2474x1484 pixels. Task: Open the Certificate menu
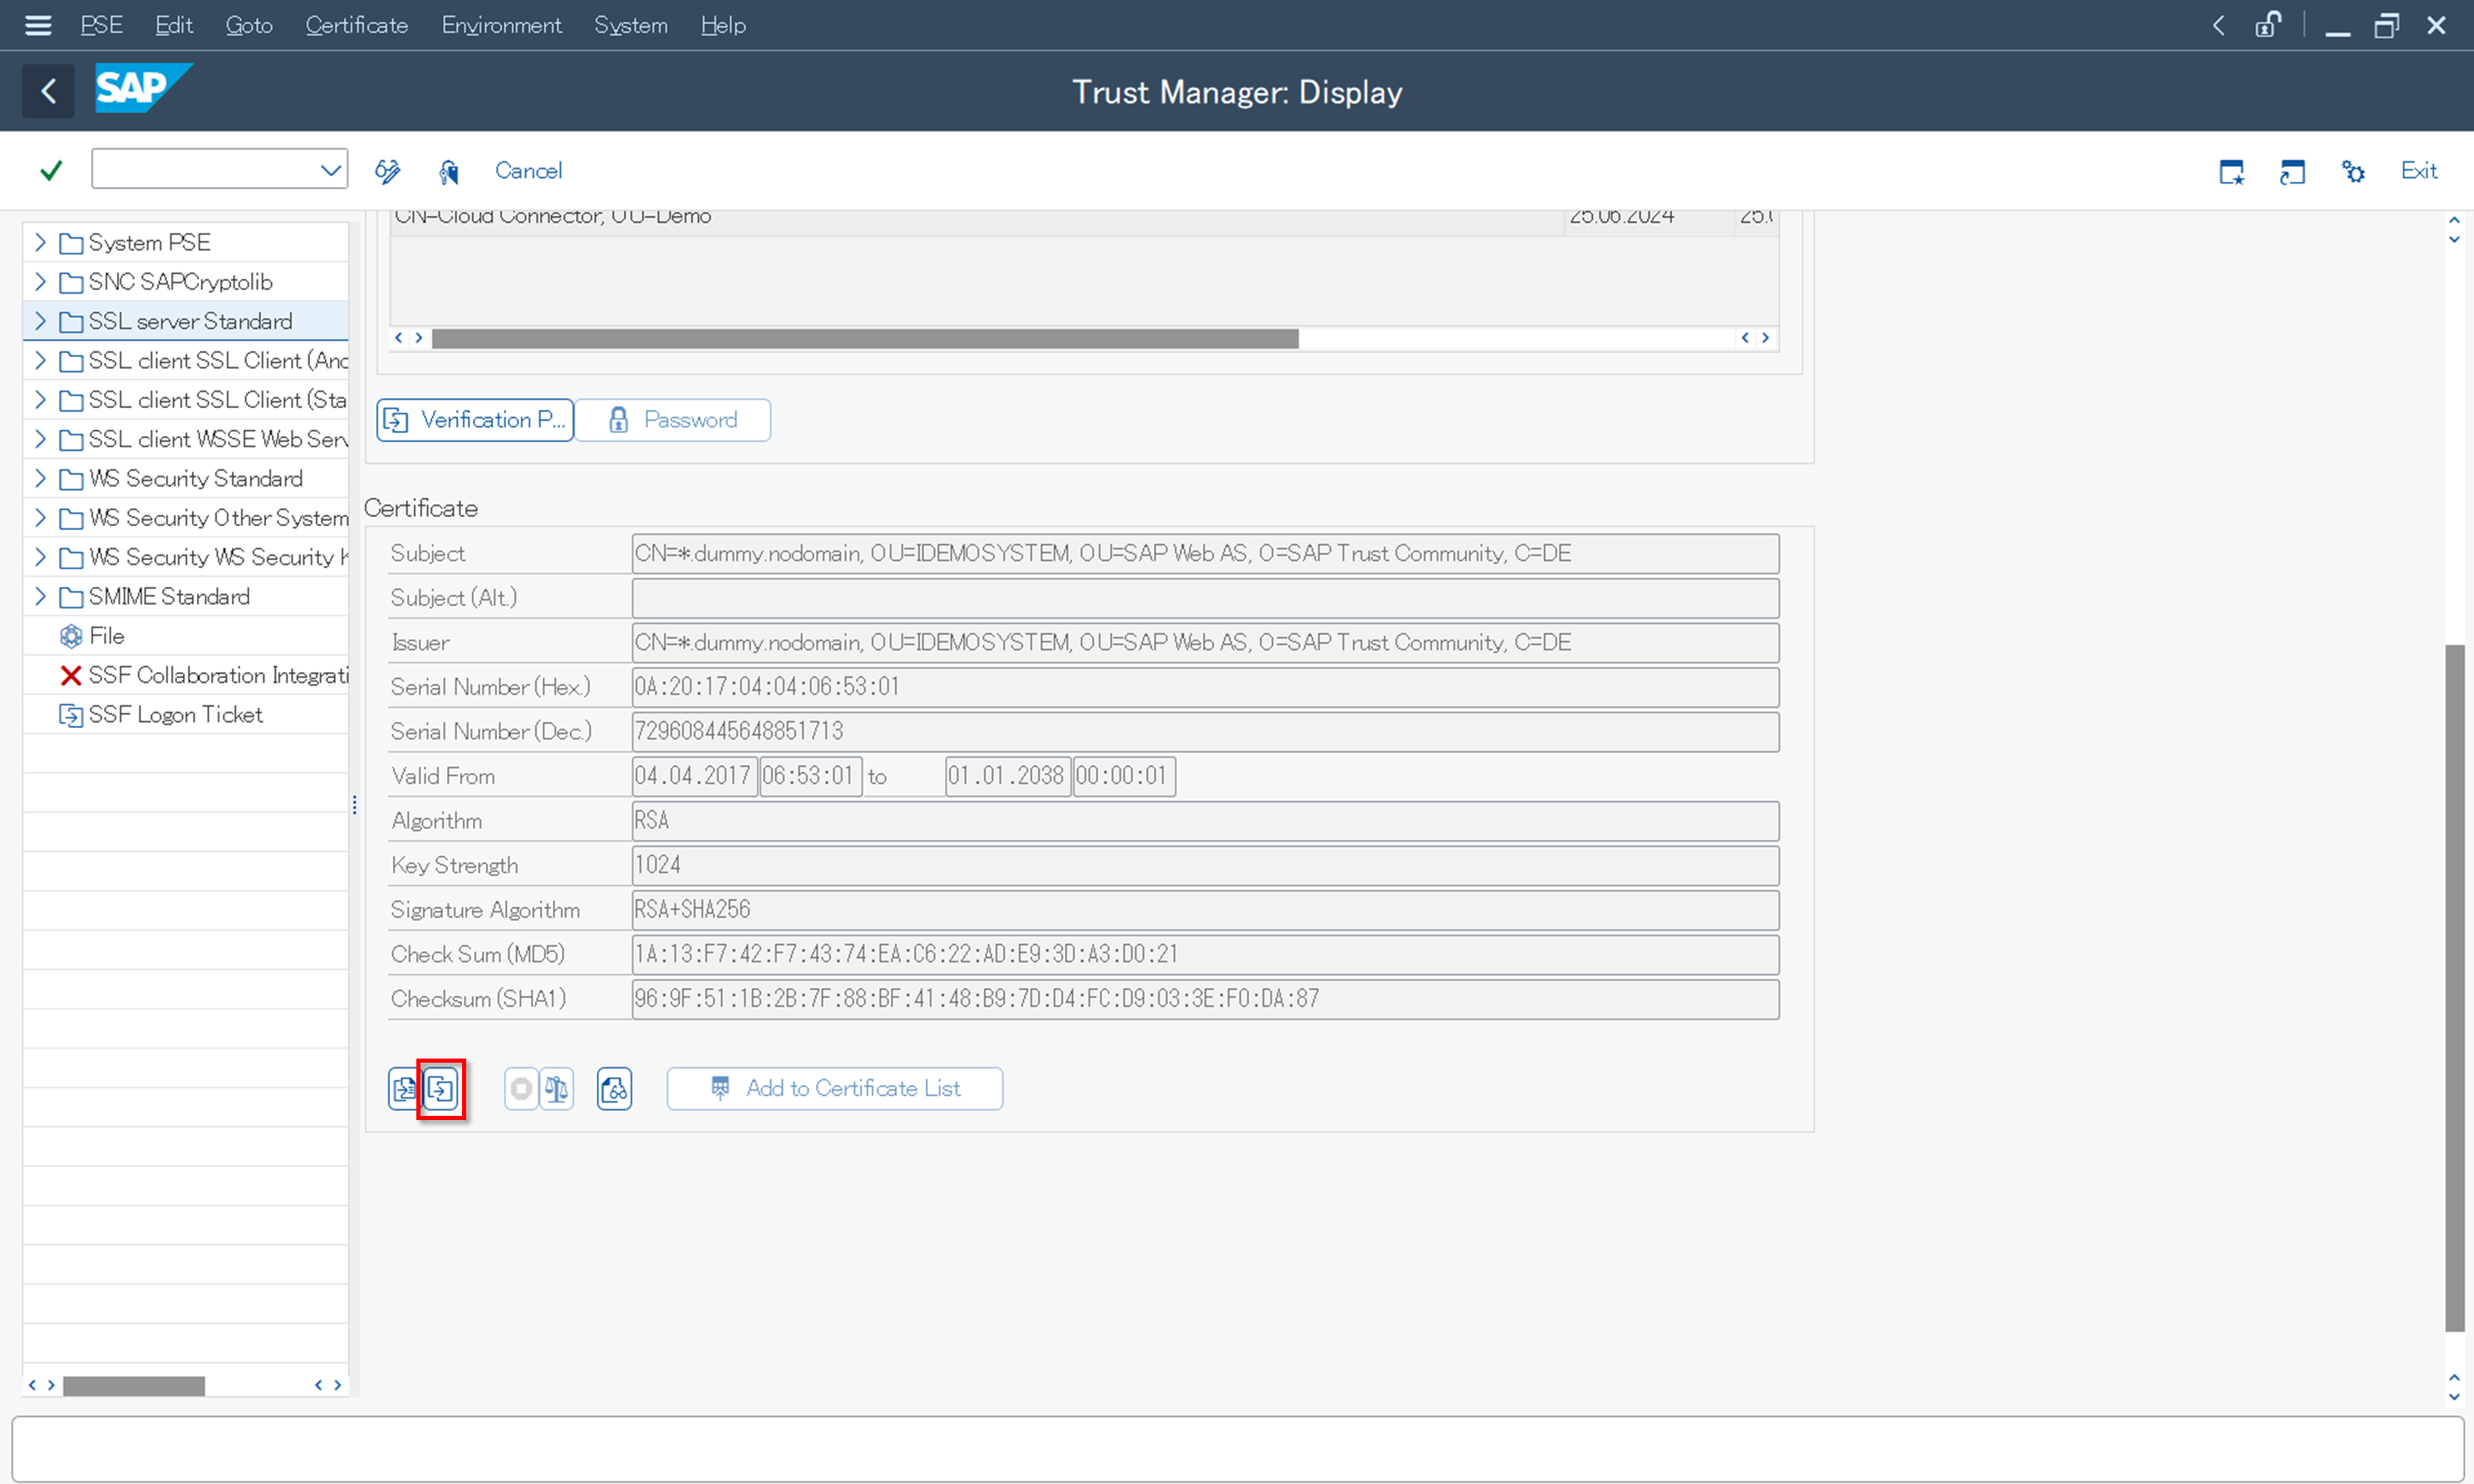356,25
